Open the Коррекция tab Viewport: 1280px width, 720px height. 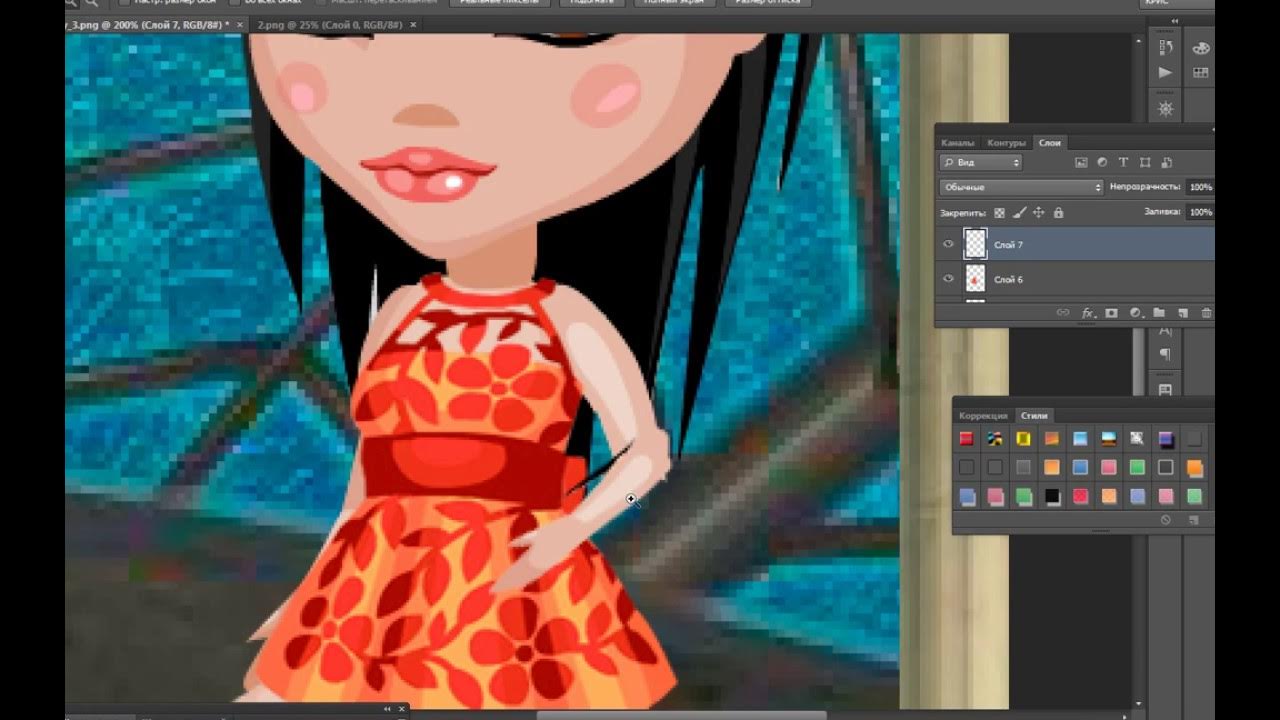tap(983, 416)
